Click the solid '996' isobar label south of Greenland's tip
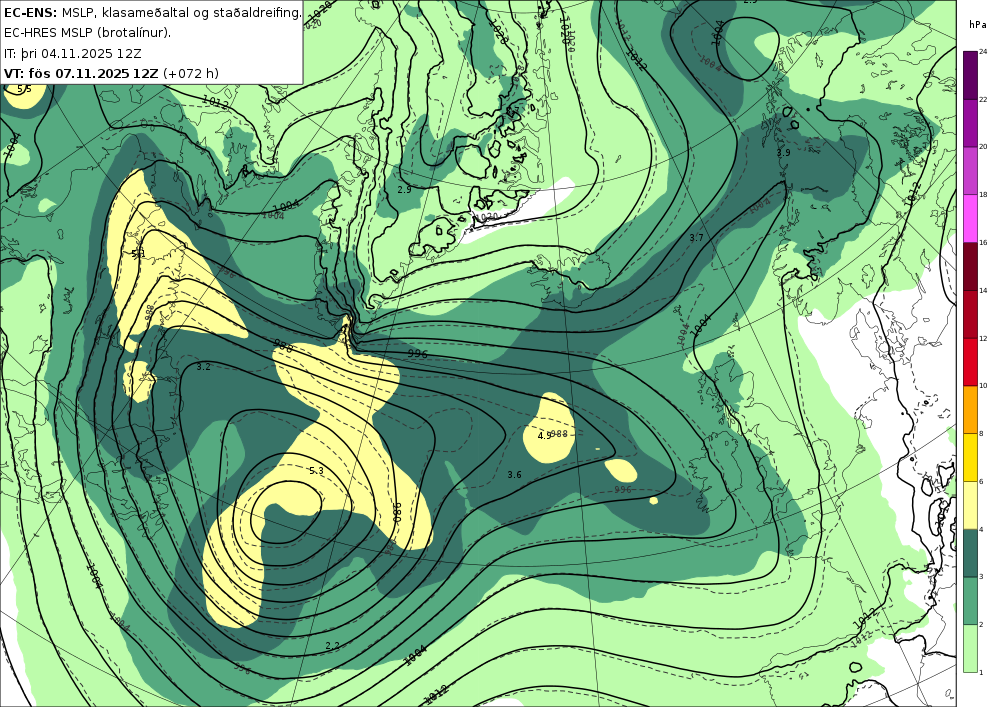This screenshot has width=1000, height=707. (417, 353)
